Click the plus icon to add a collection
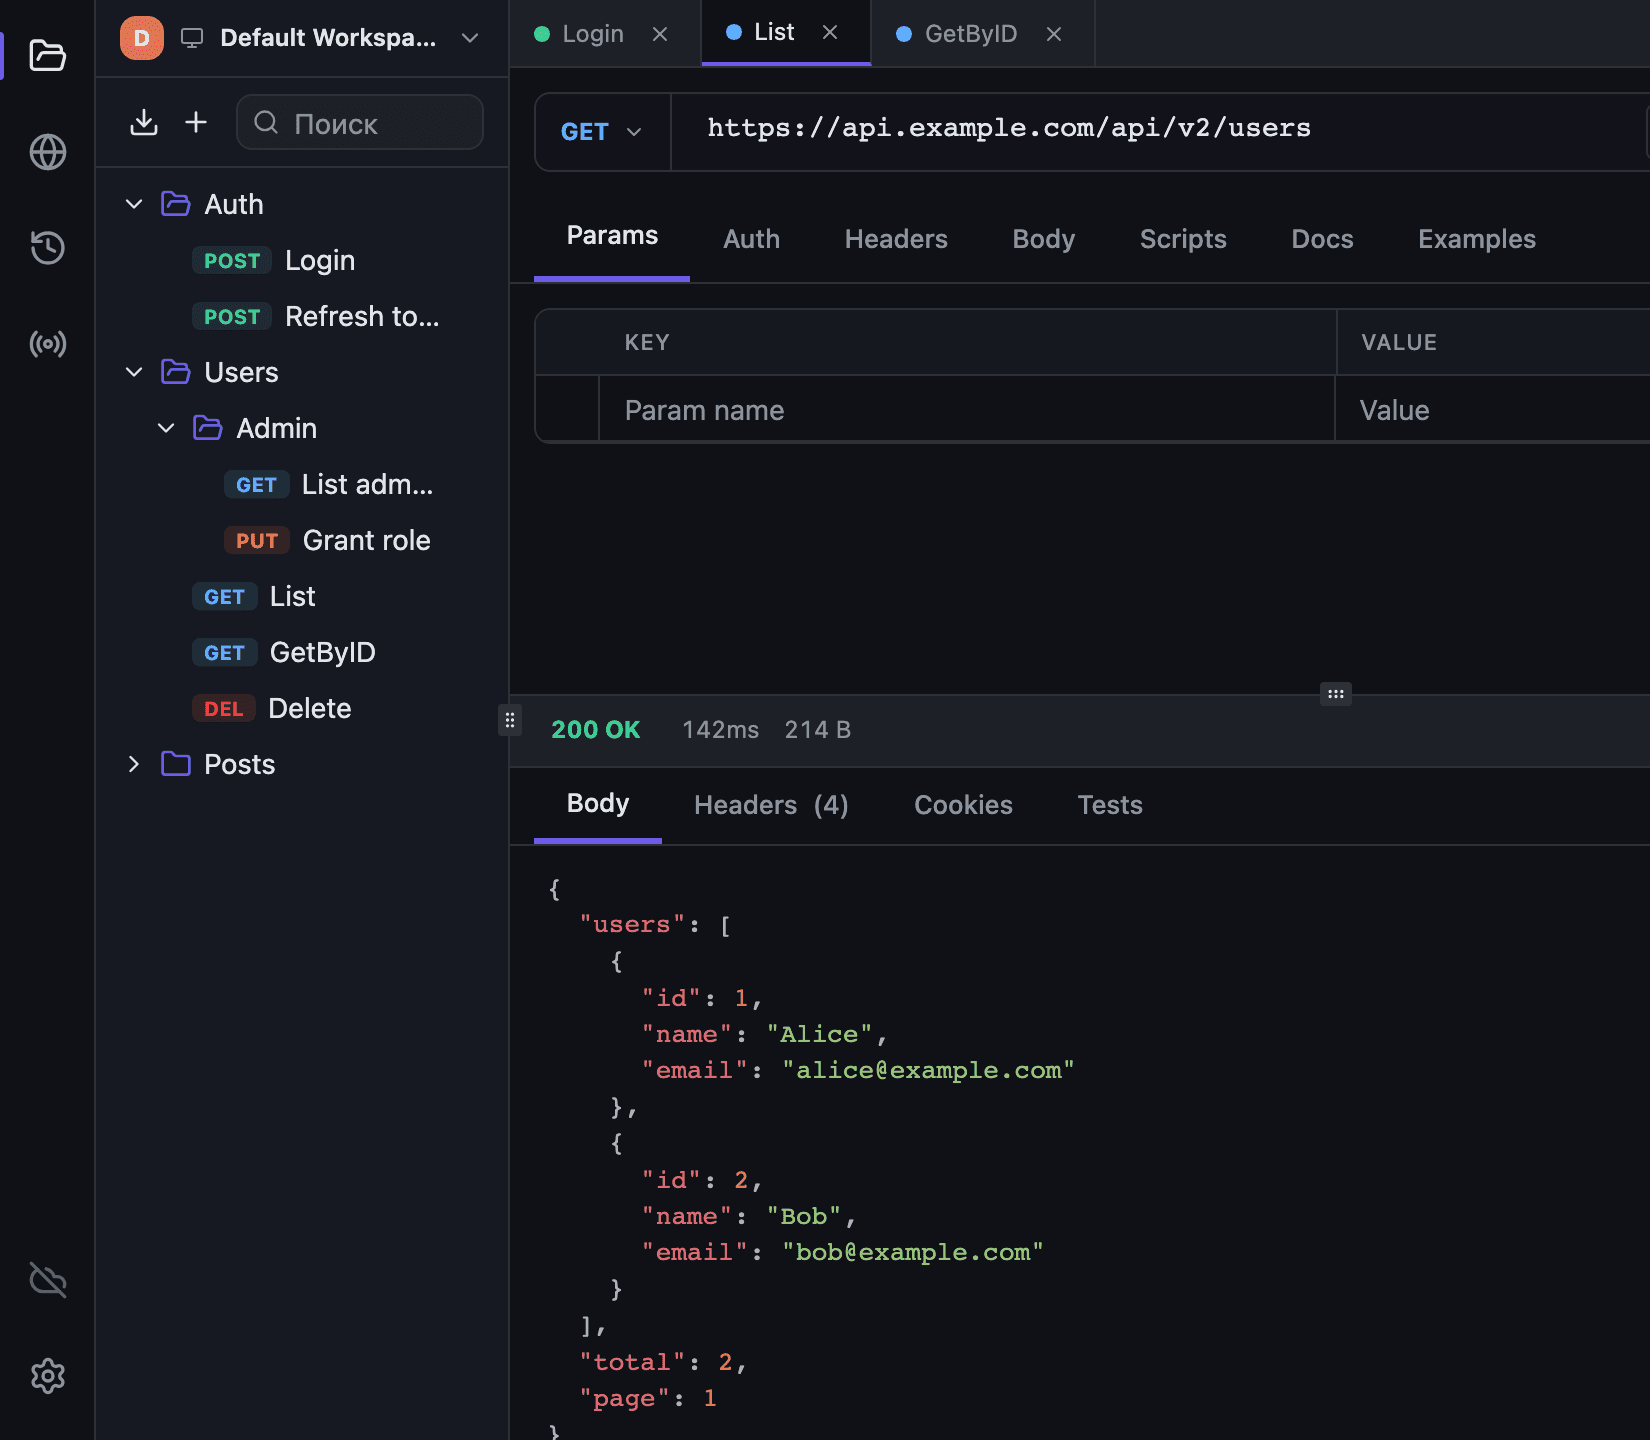Viewport: 1650px width, 1440px height. [x=196, y=122]
